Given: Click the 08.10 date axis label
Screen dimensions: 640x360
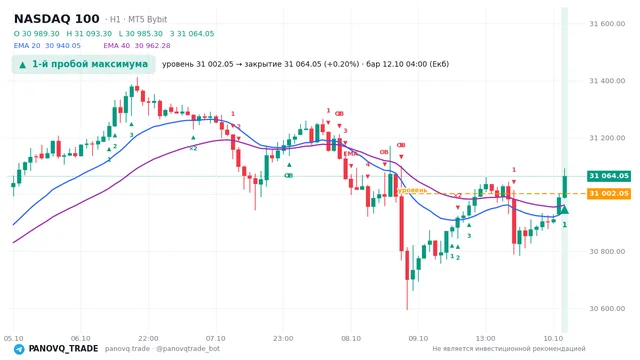Looking at the screenshot, I should 351,338.
